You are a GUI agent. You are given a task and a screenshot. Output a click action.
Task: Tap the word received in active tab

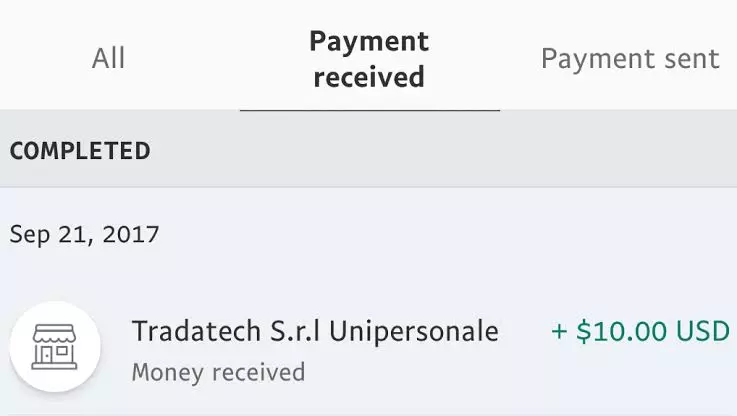click(x=369, y=77)
